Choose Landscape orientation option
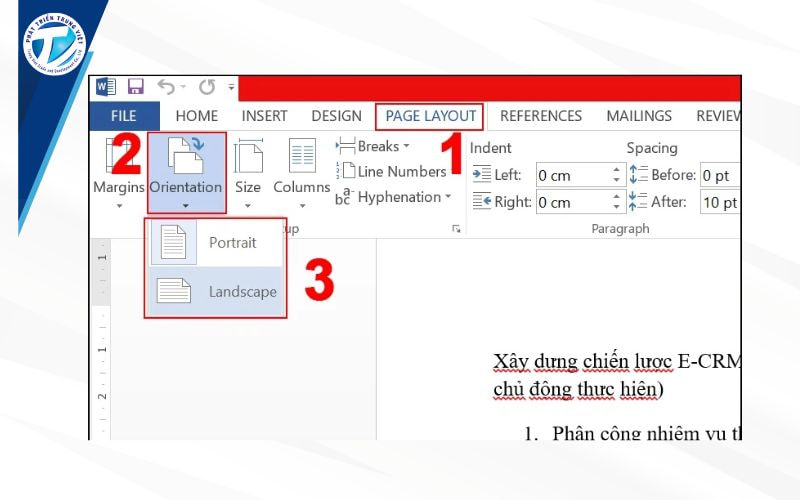This screenshot has width=800, height=500. point(216,292)
